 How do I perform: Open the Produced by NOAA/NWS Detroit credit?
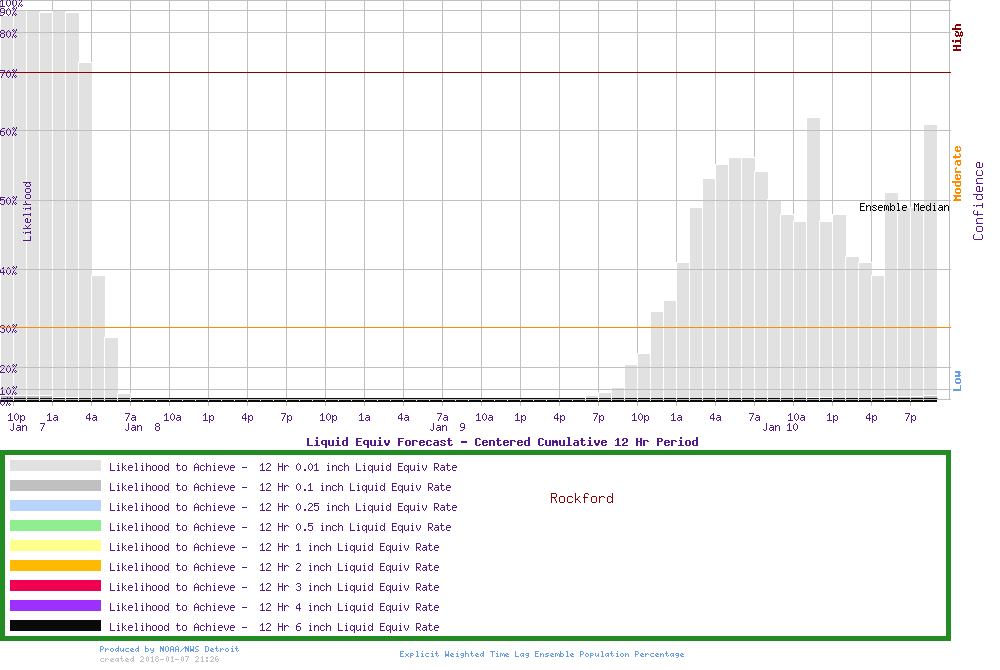coord(169,649)
